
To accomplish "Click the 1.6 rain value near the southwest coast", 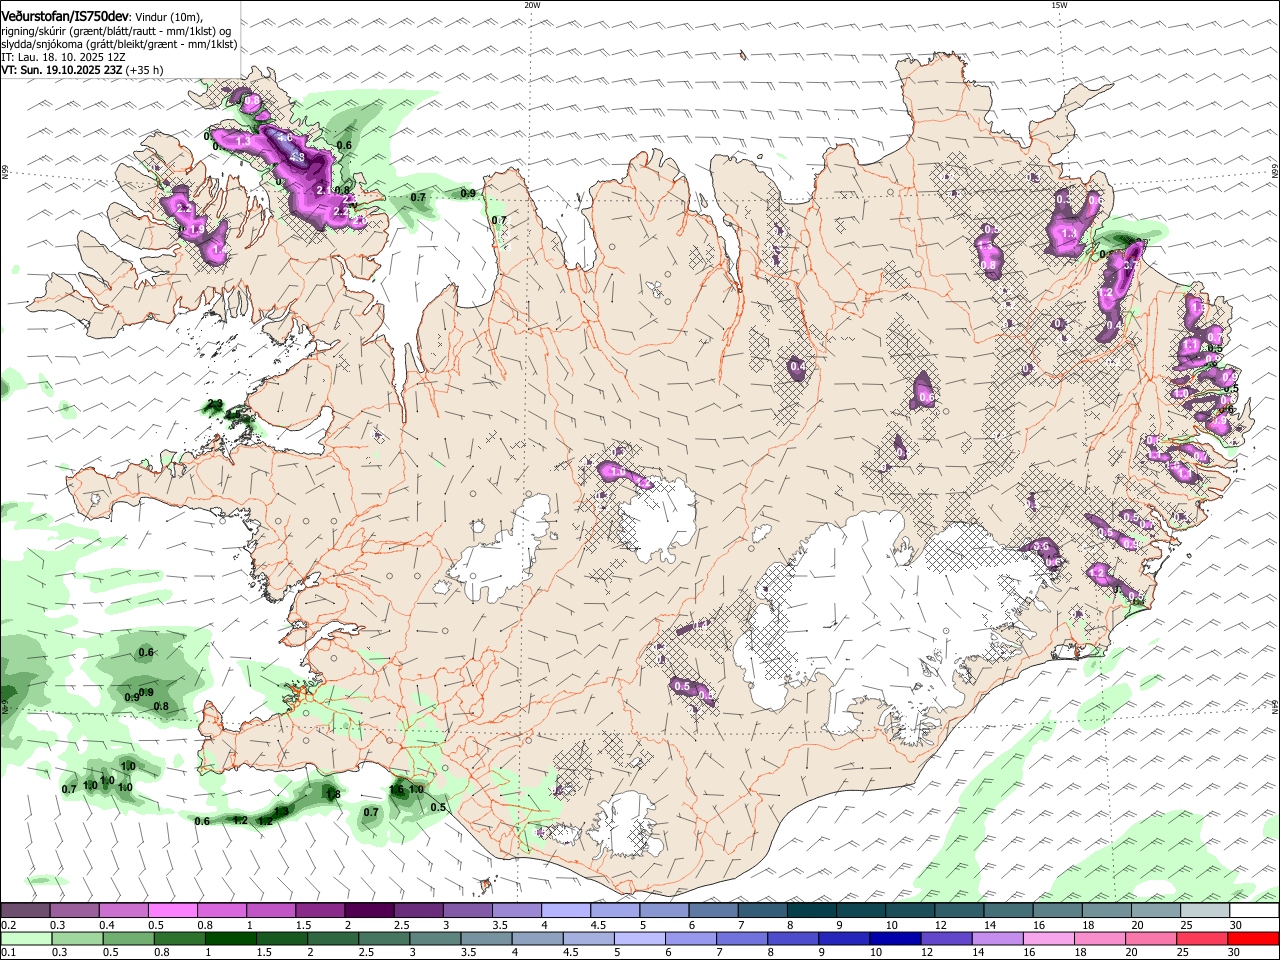I will [396, 790].
